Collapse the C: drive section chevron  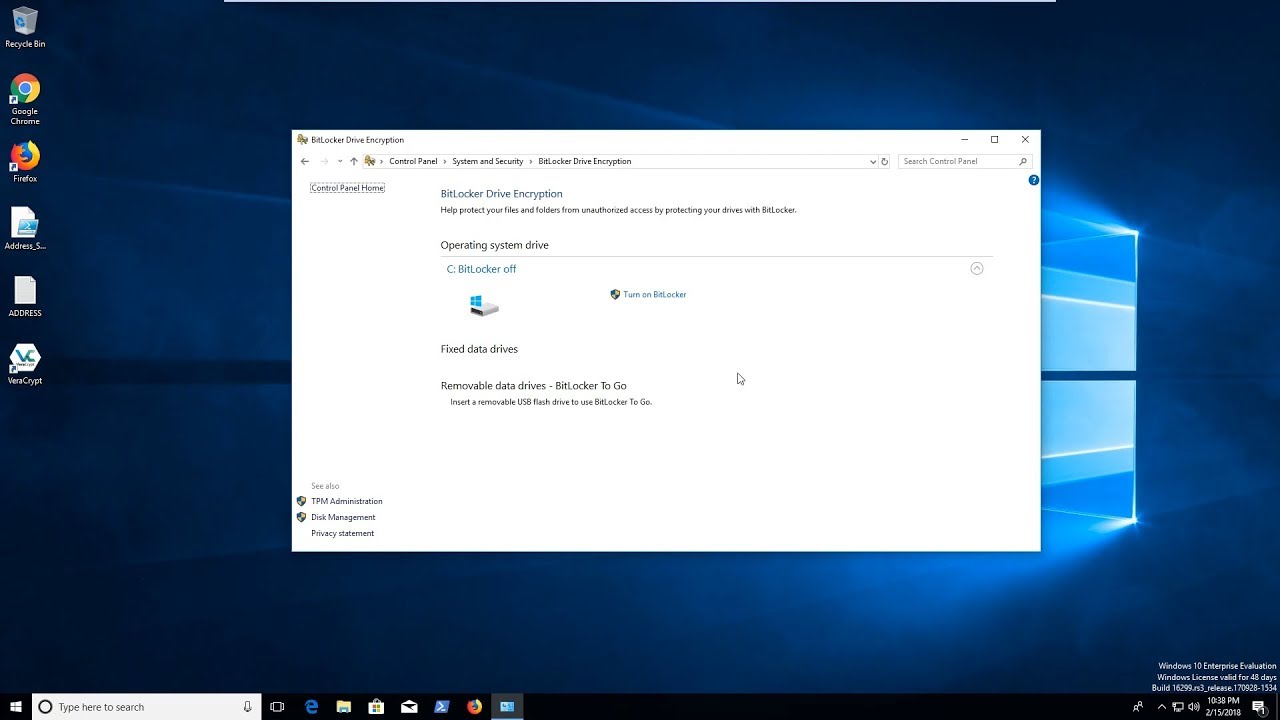[977, 268]
